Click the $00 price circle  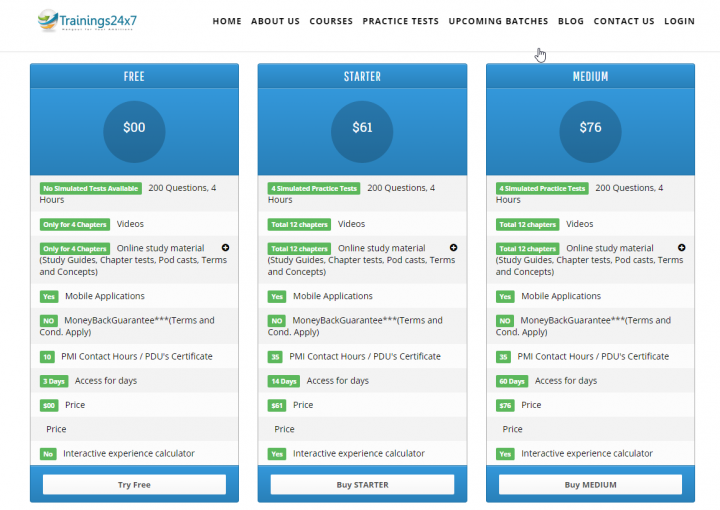click(x=134, y=131)
